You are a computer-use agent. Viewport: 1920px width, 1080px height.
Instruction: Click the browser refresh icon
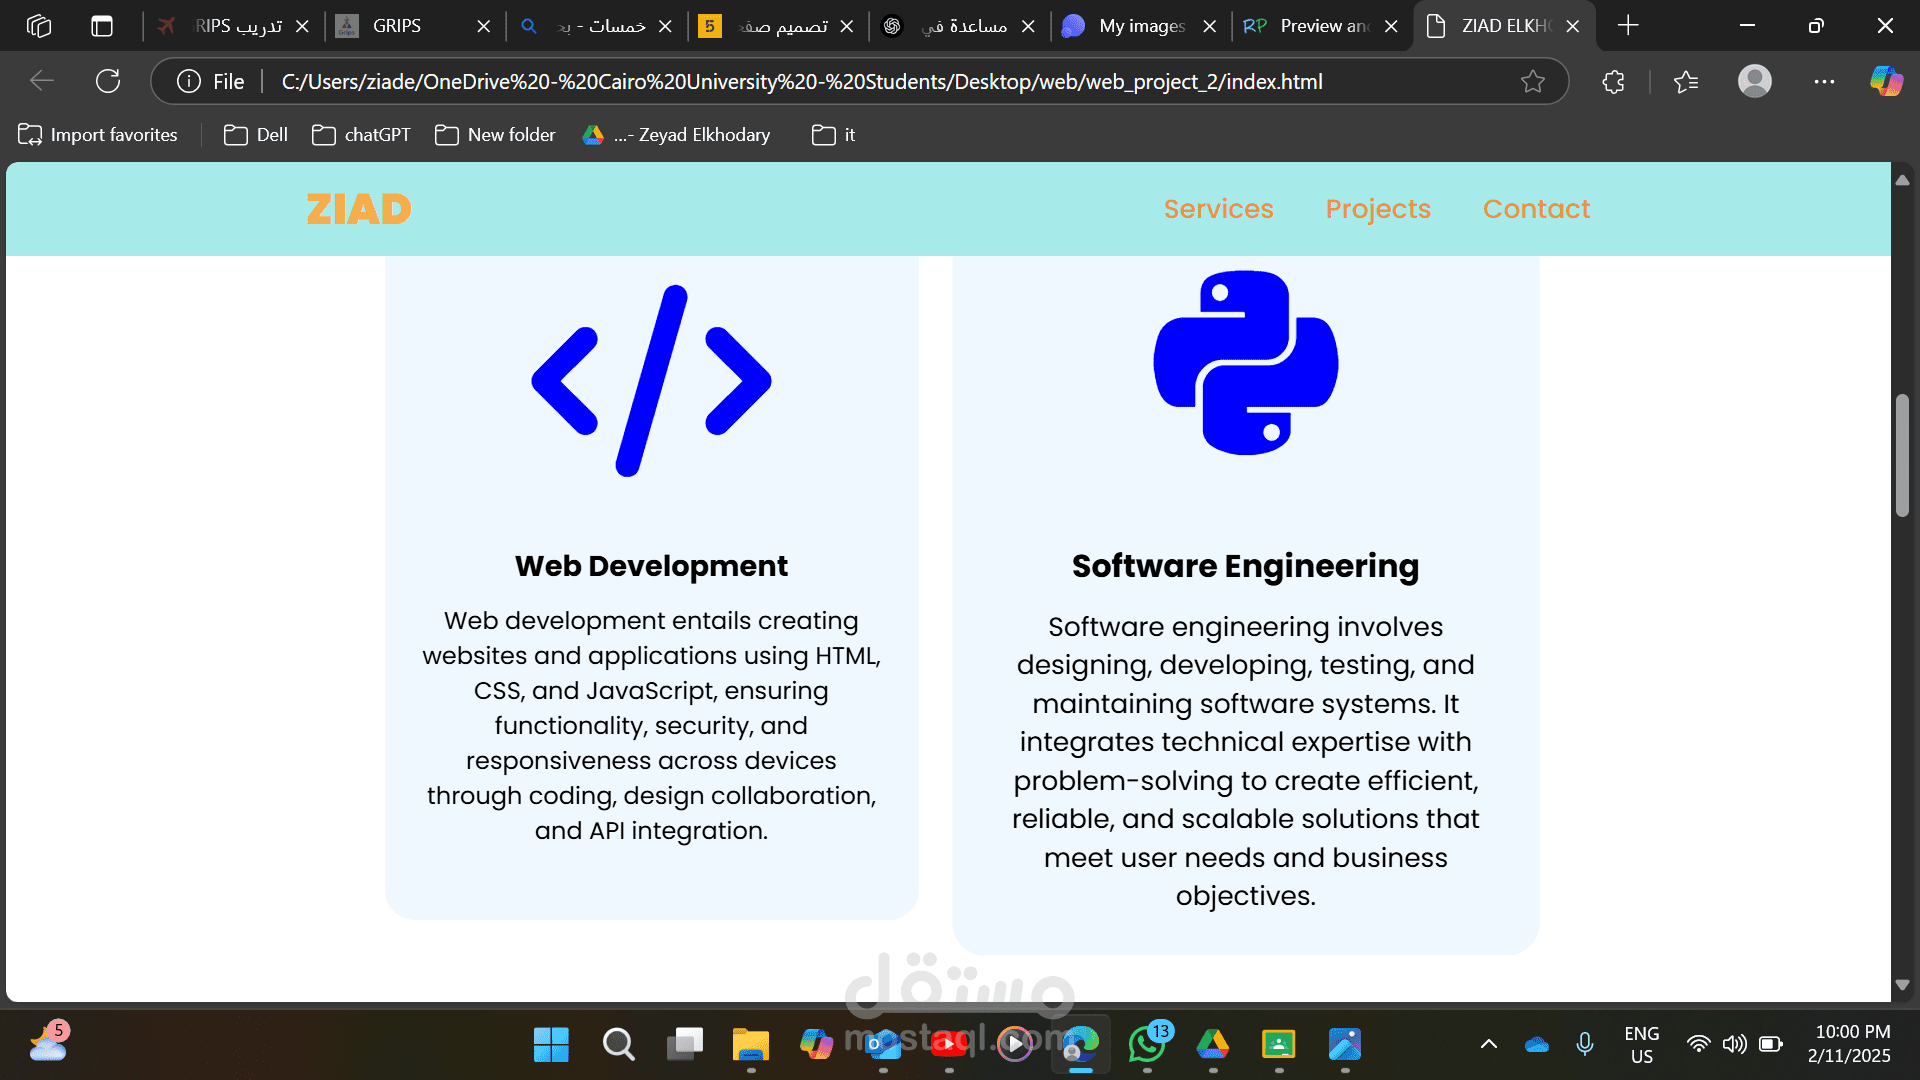(108, 81)
